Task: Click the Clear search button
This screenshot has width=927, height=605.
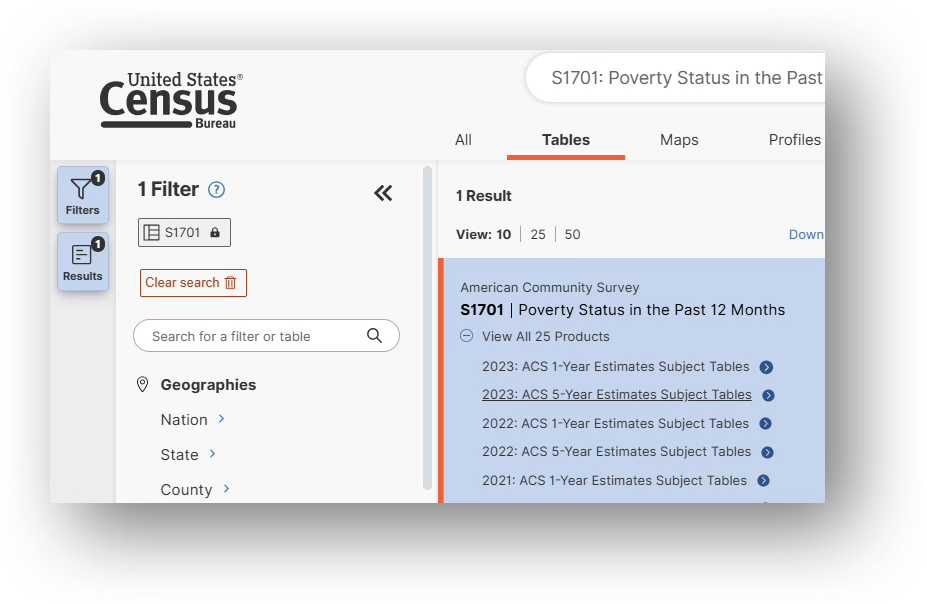Action: pos(193,283)
